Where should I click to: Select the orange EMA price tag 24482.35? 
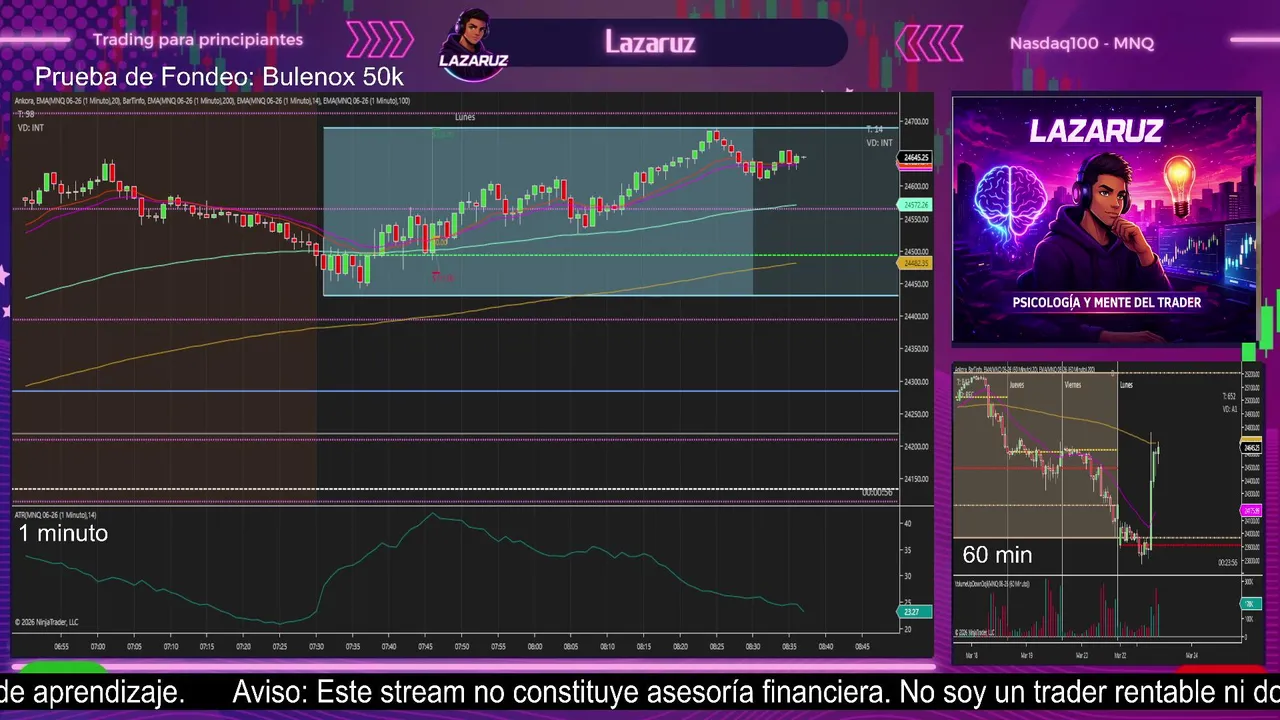point(916,263)
